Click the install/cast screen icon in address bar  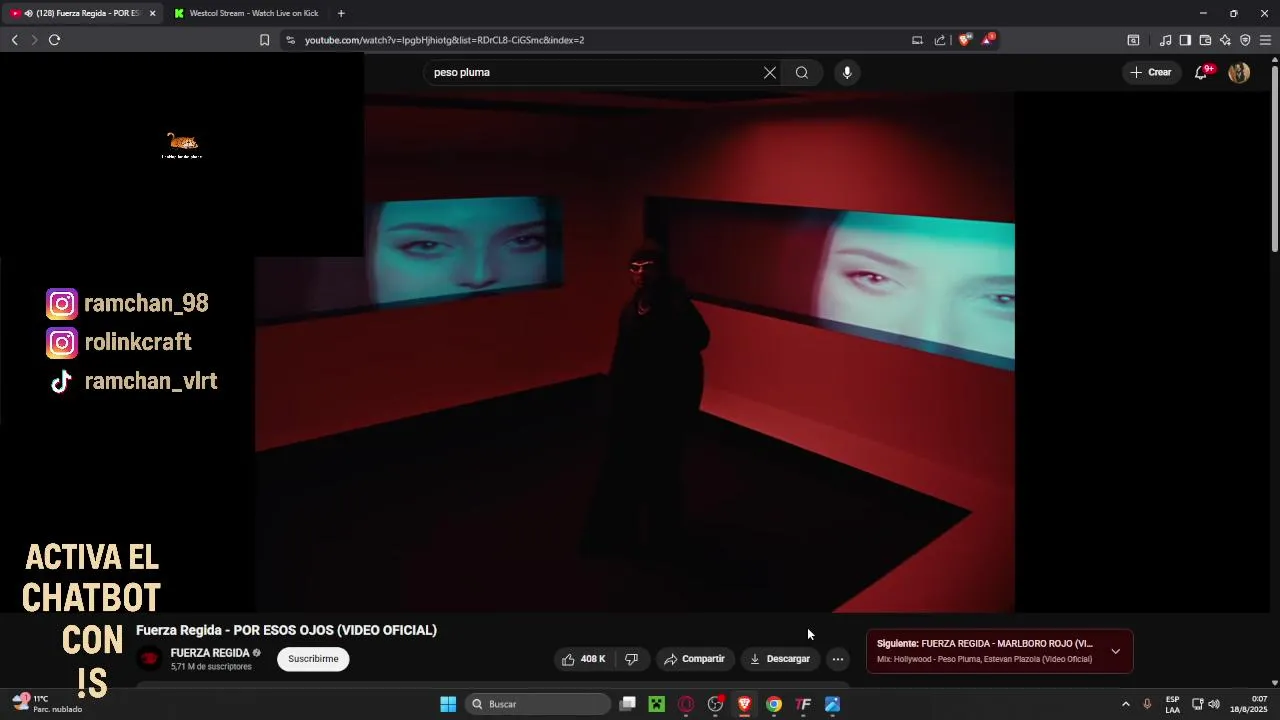[x=917, y=40]
